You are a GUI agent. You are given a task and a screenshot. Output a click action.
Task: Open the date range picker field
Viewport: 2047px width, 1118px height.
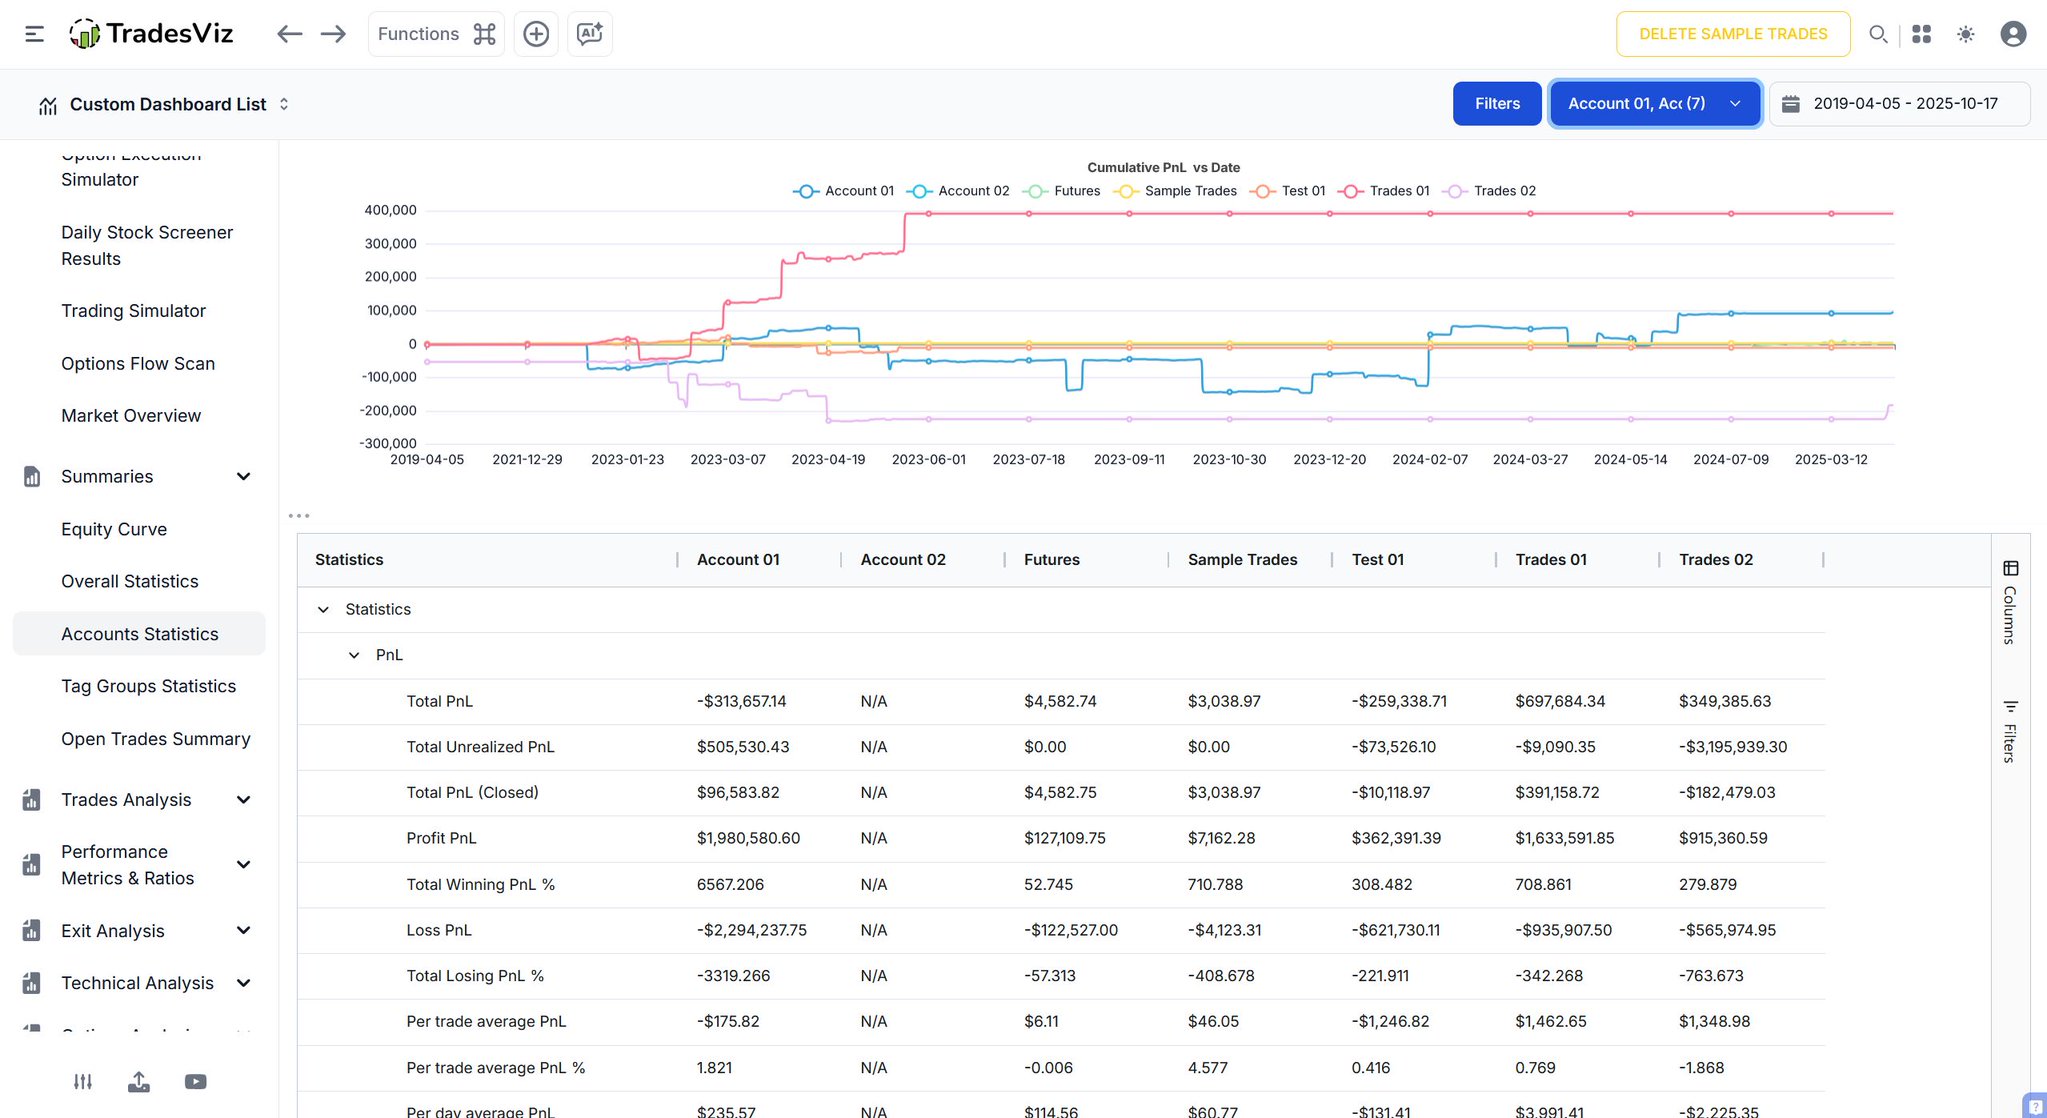(x=1899, y=104)
